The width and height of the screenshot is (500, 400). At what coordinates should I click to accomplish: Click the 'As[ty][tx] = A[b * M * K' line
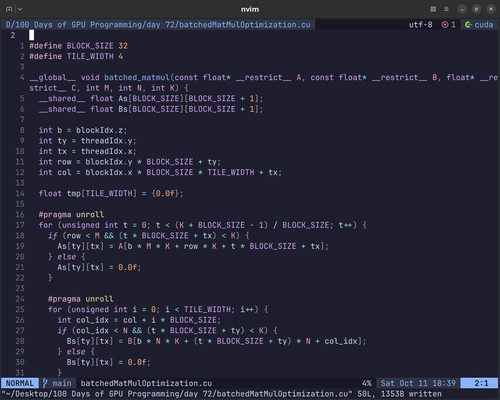tap(193, 246)
